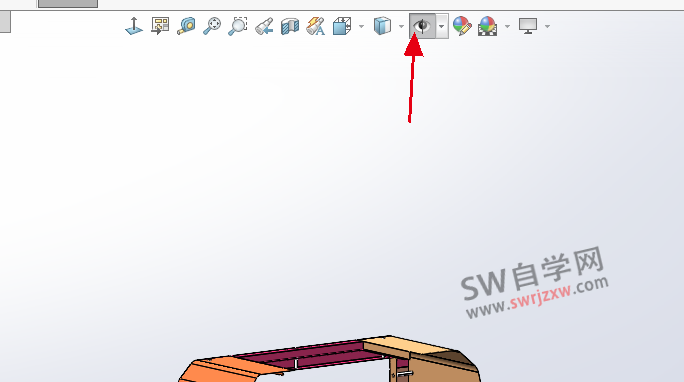Select the orange 3D model part

(227, 369)
